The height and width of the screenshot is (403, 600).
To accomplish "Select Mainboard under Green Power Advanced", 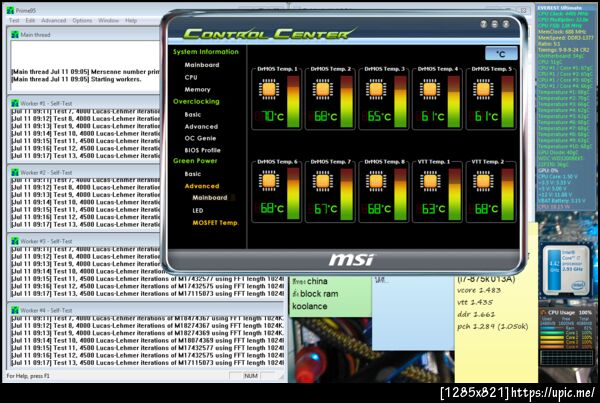I will pos(210,197).
